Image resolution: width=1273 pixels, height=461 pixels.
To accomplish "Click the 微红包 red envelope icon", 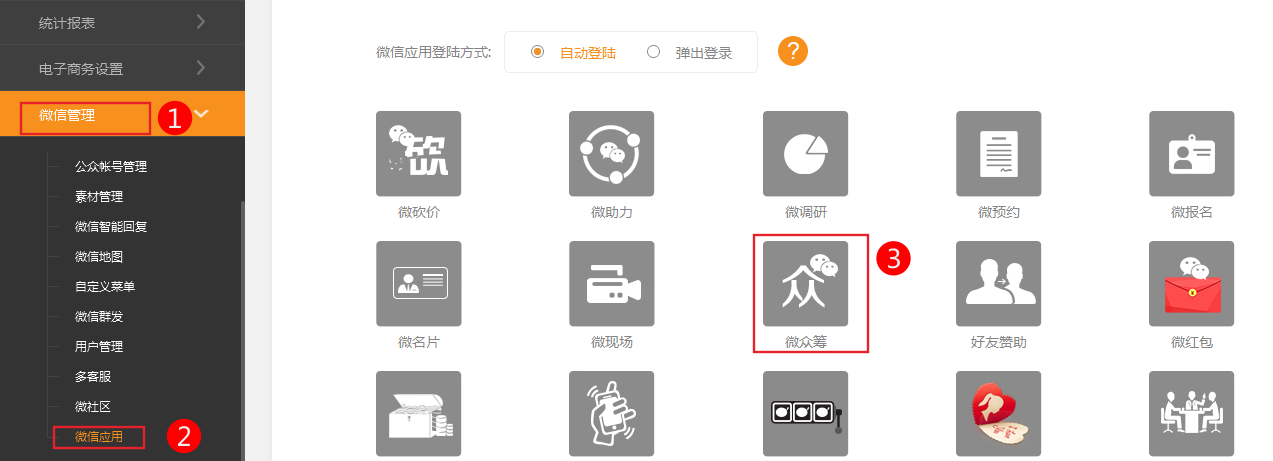I will (1191, 283).
